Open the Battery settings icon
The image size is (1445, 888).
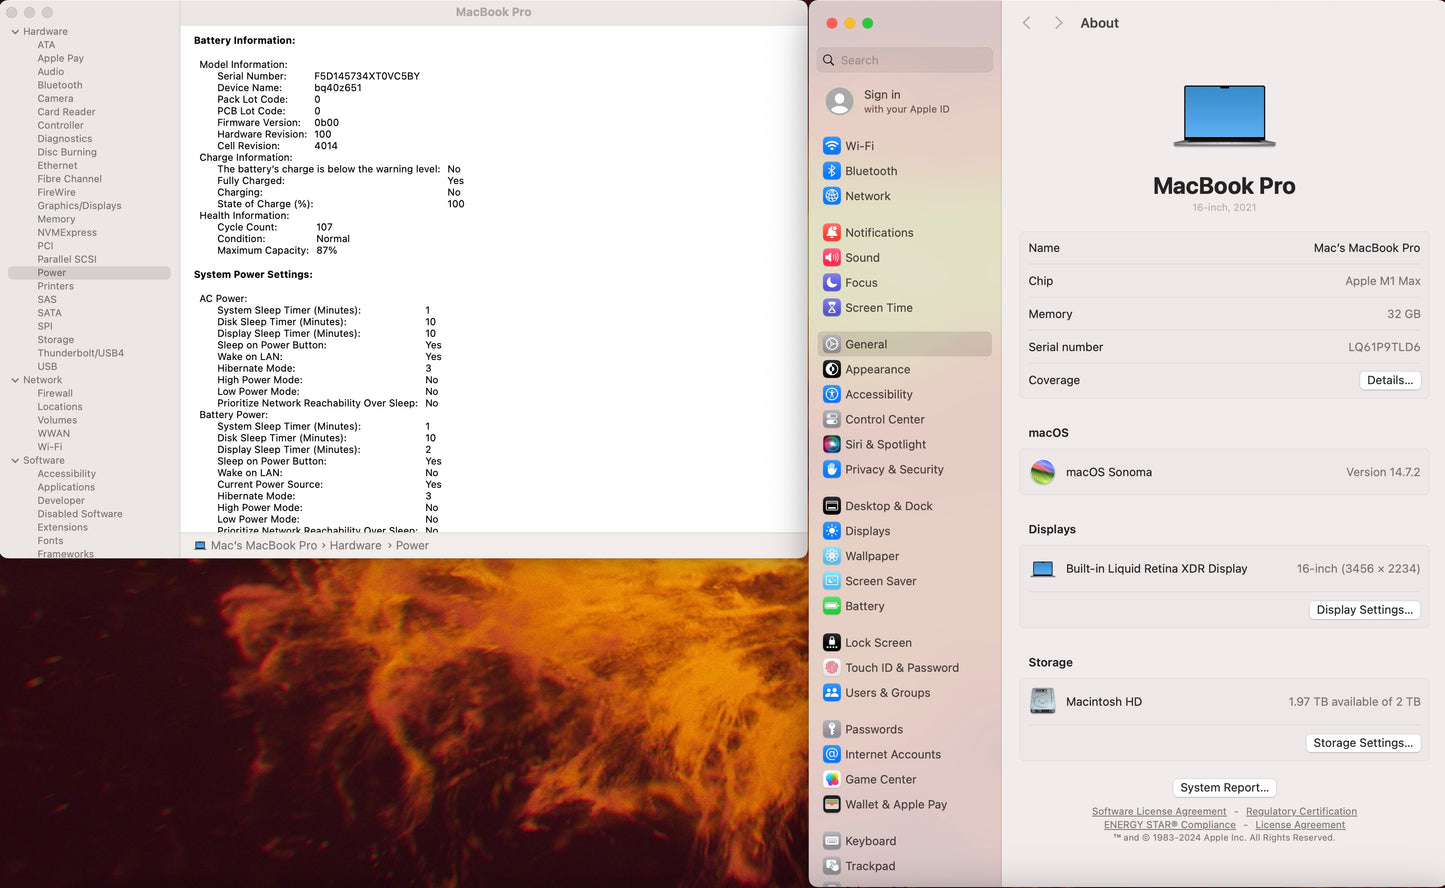coord(831,606)
